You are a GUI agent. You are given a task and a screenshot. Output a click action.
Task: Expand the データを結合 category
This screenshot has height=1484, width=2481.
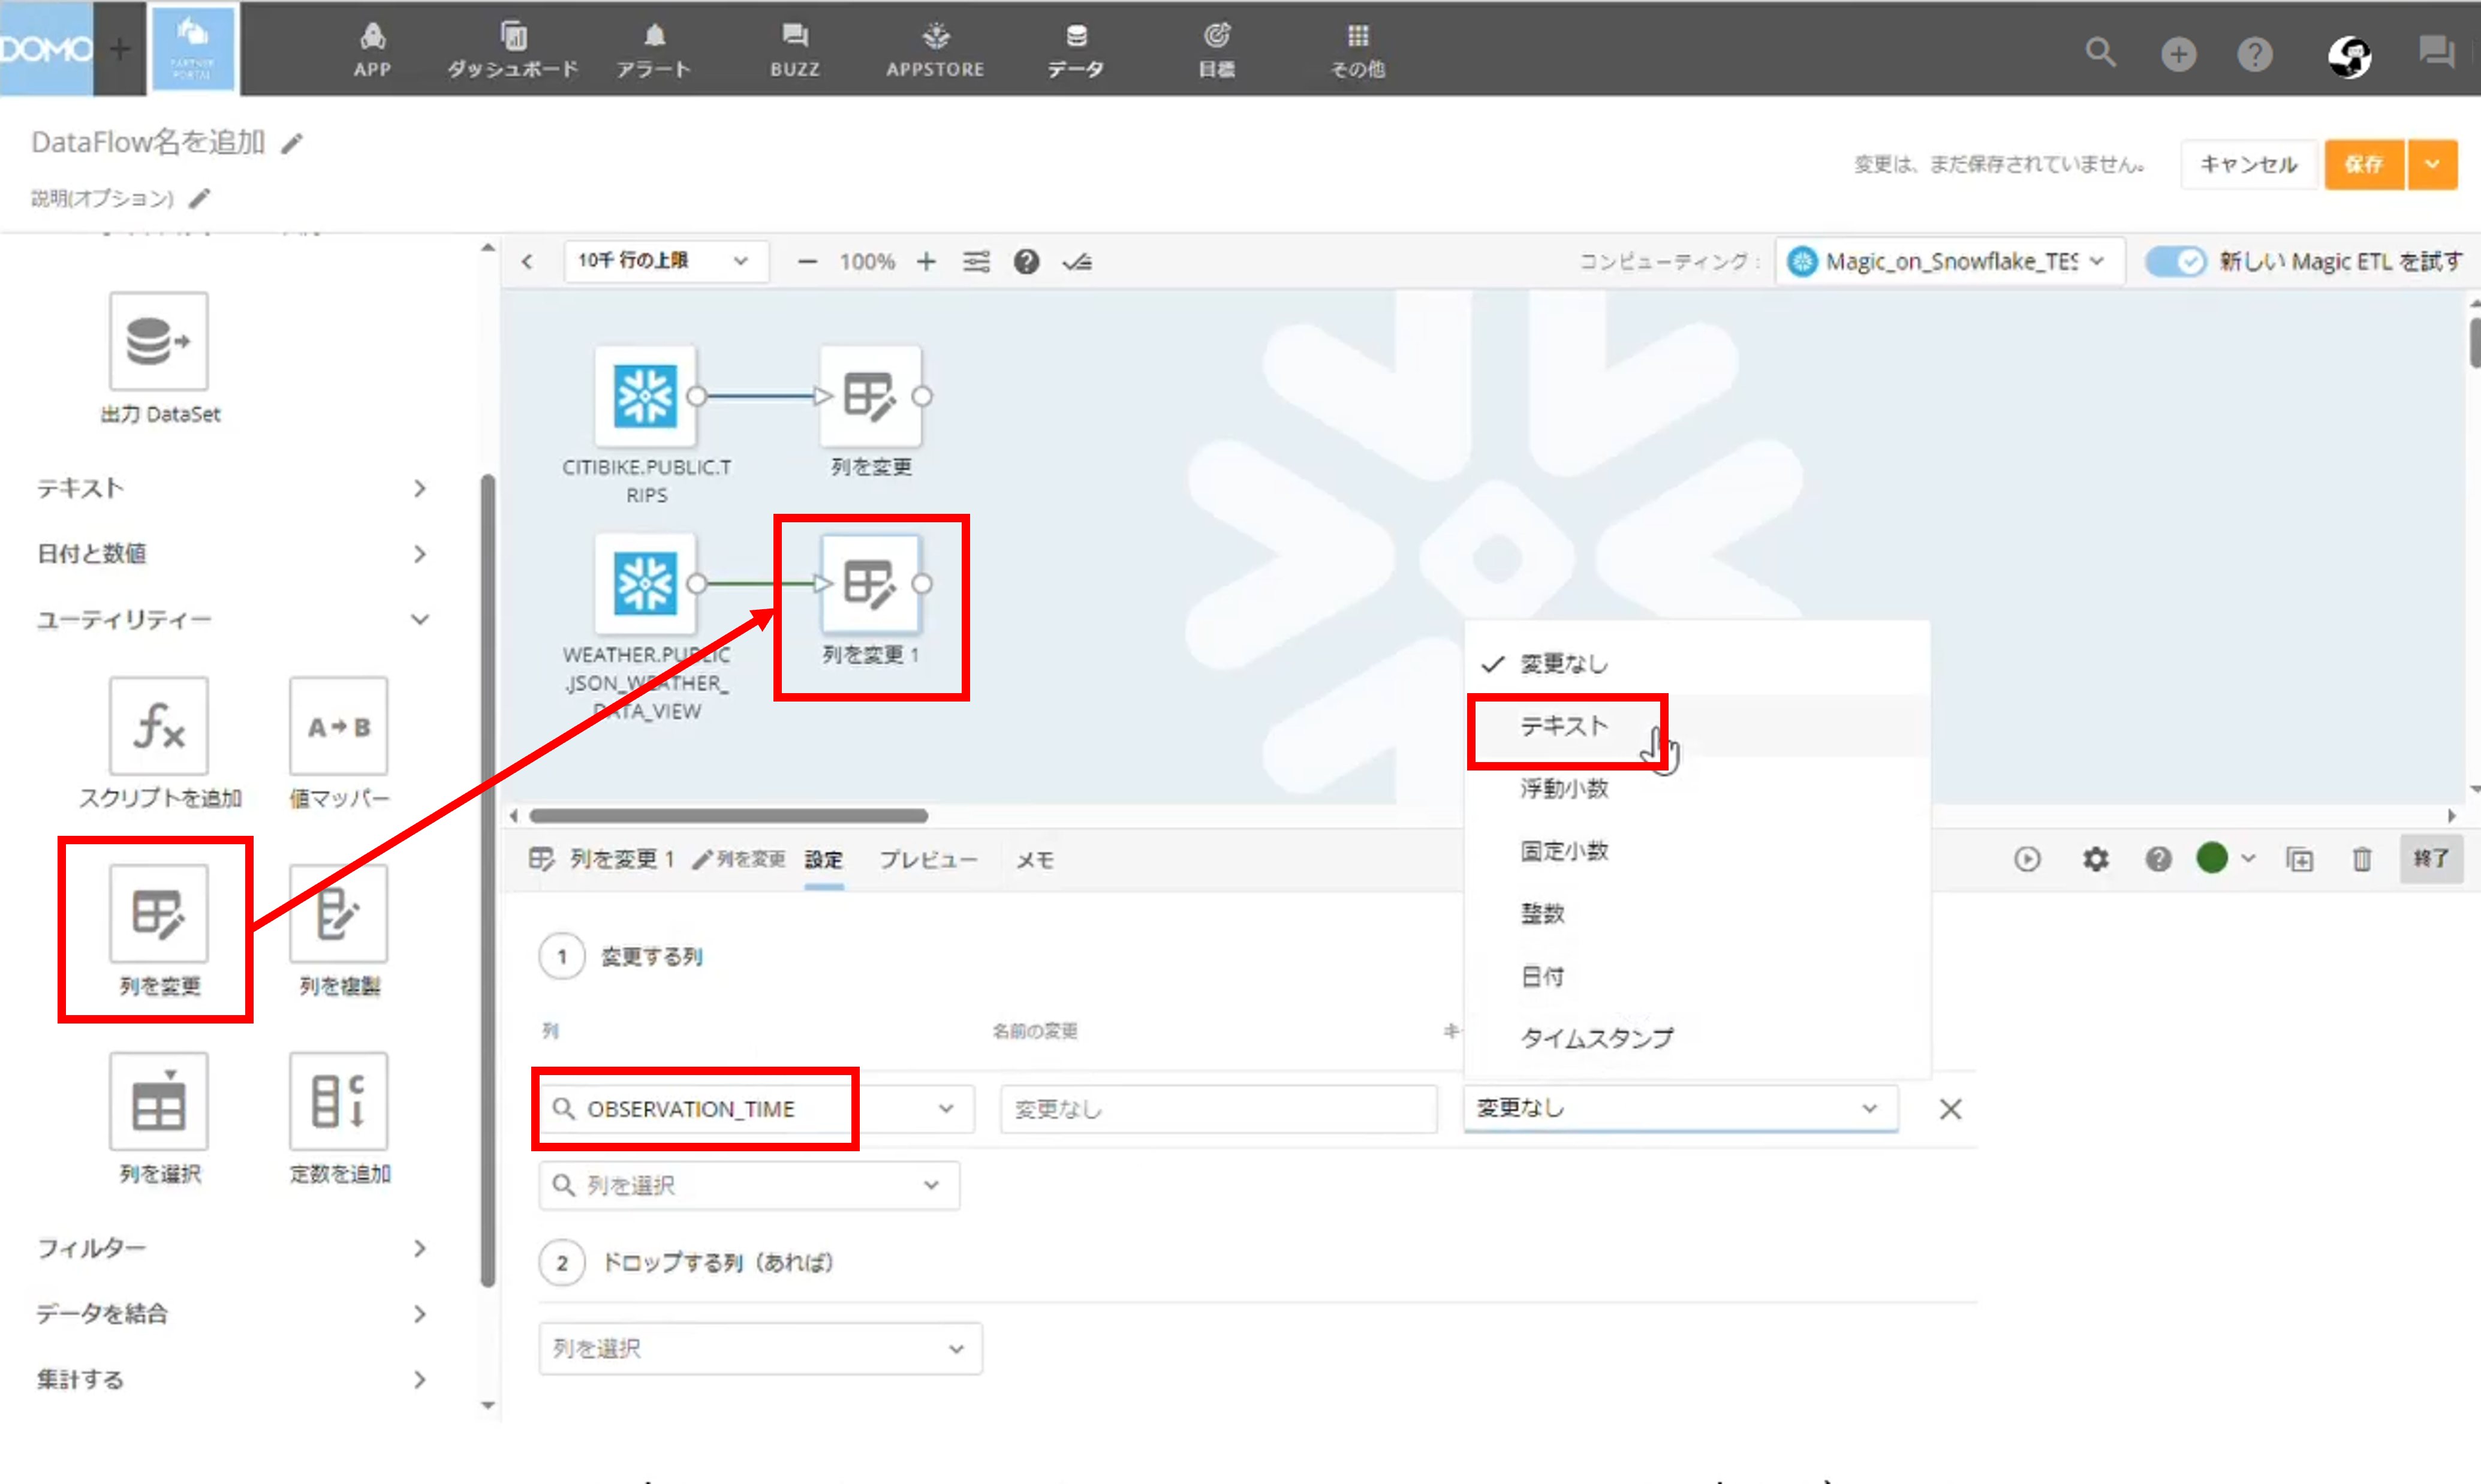pyautogui.click(x=232, y=1313)
